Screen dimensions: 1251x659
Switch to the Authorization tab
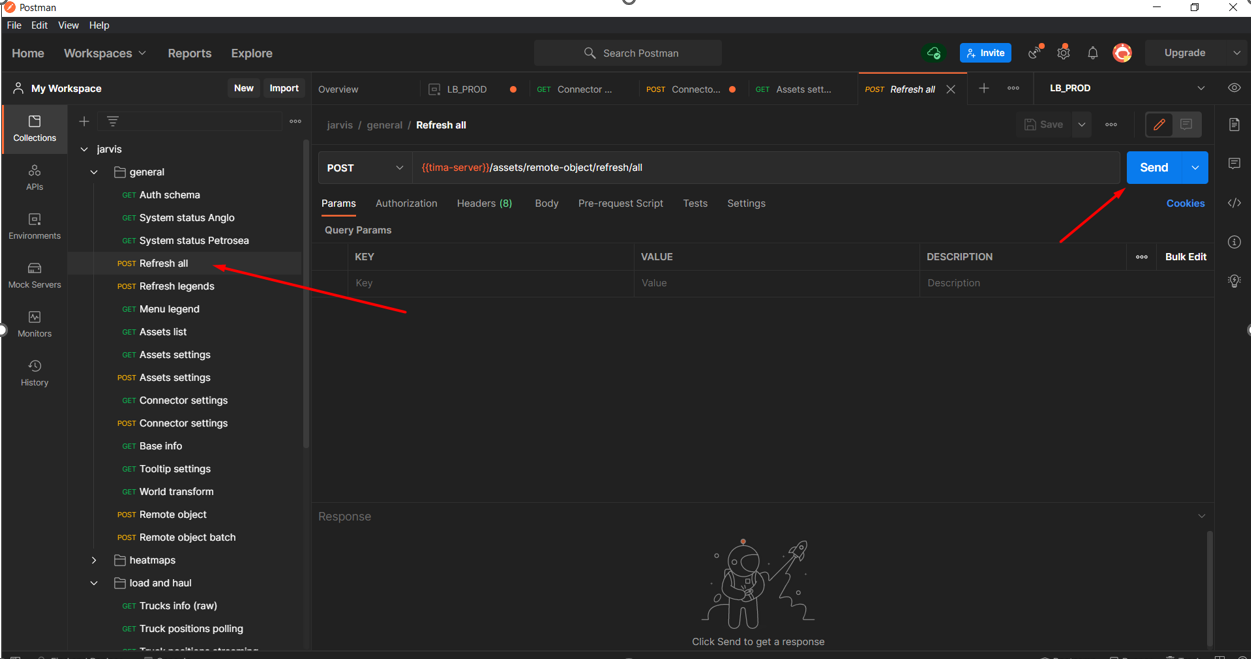(x=406, y=203)
